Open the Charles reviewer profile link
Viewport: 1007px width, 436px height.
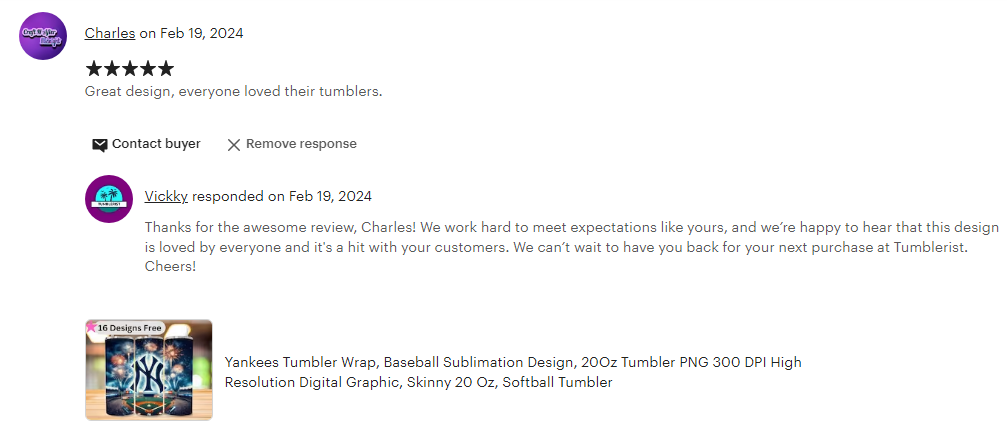(110, 33)
